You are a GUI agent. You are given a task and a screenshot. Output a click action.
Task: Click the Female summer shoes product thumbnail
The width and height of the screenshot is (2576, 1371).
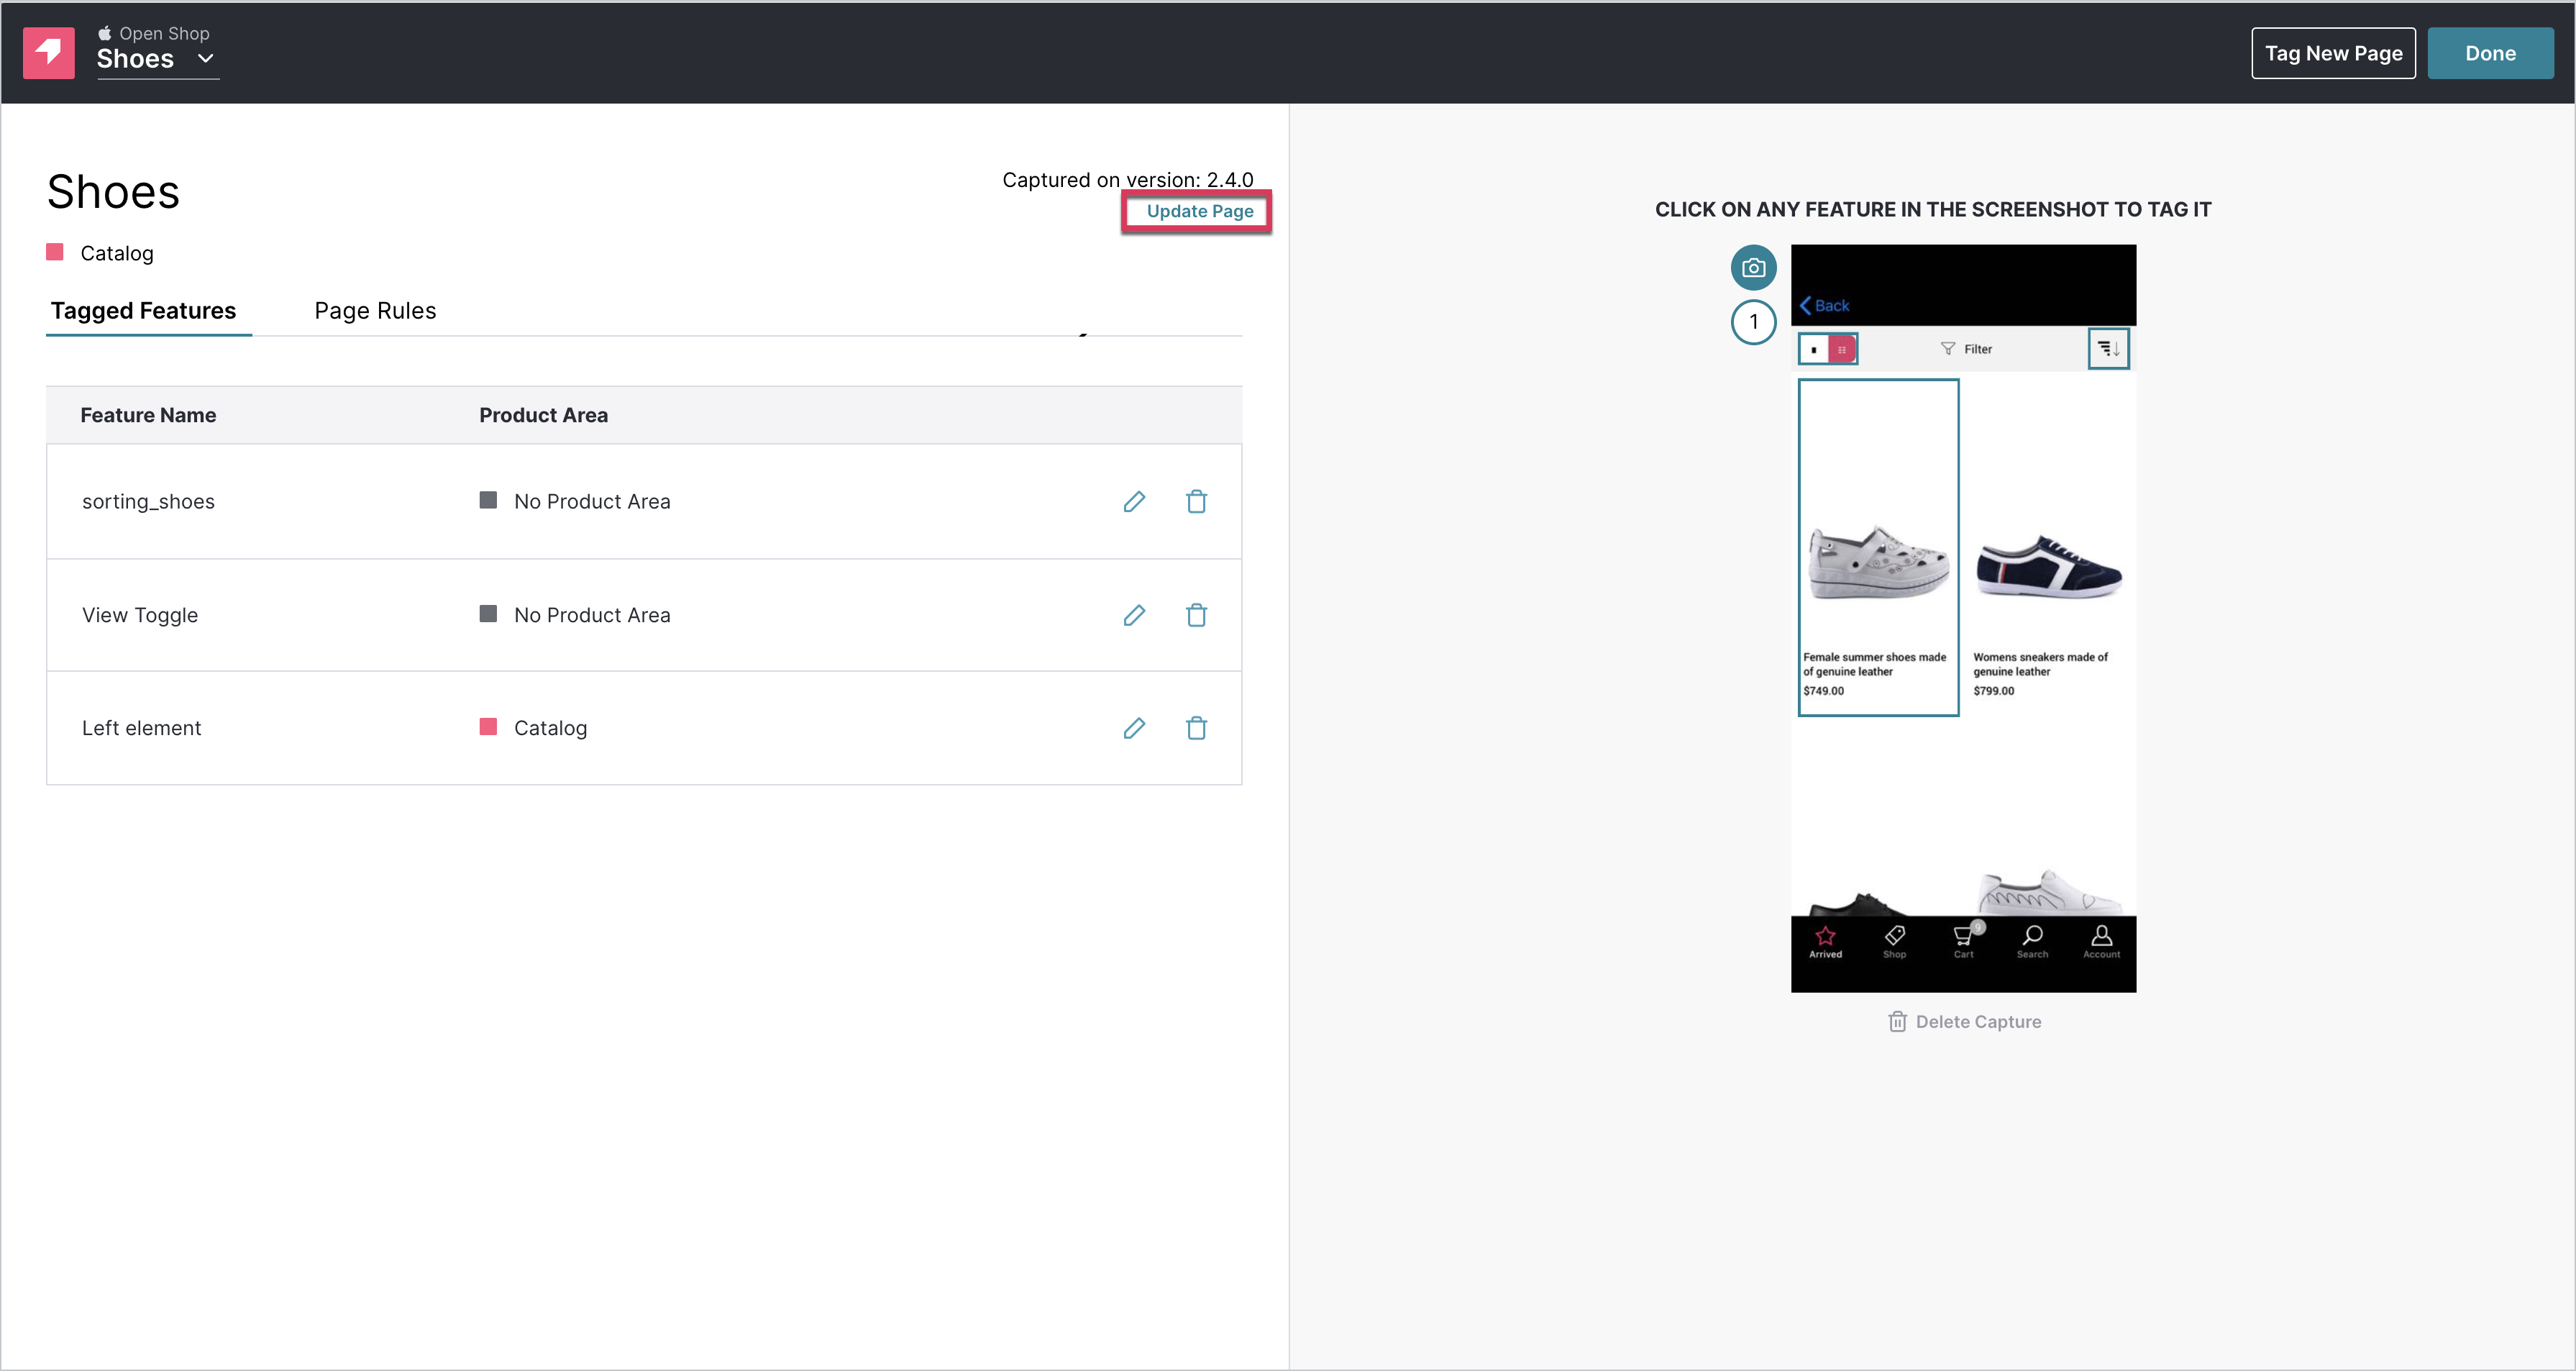1878,547
